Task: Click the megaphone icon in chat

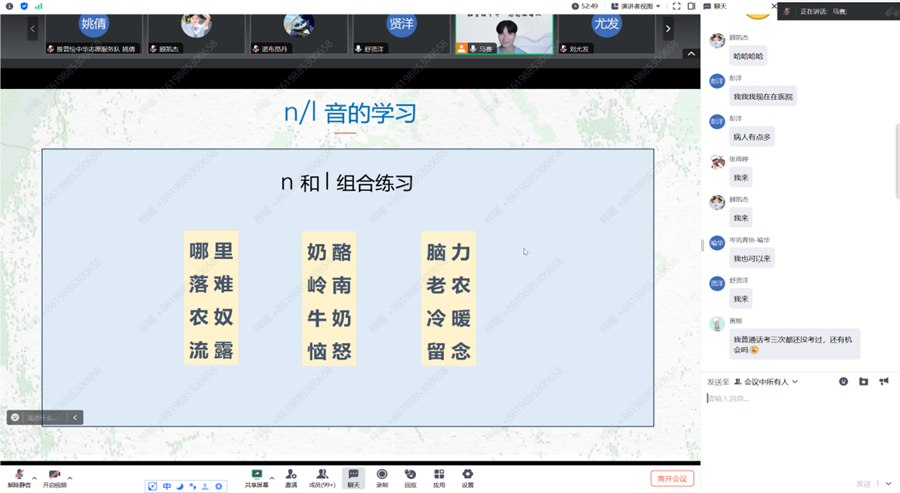Action: 884,381
